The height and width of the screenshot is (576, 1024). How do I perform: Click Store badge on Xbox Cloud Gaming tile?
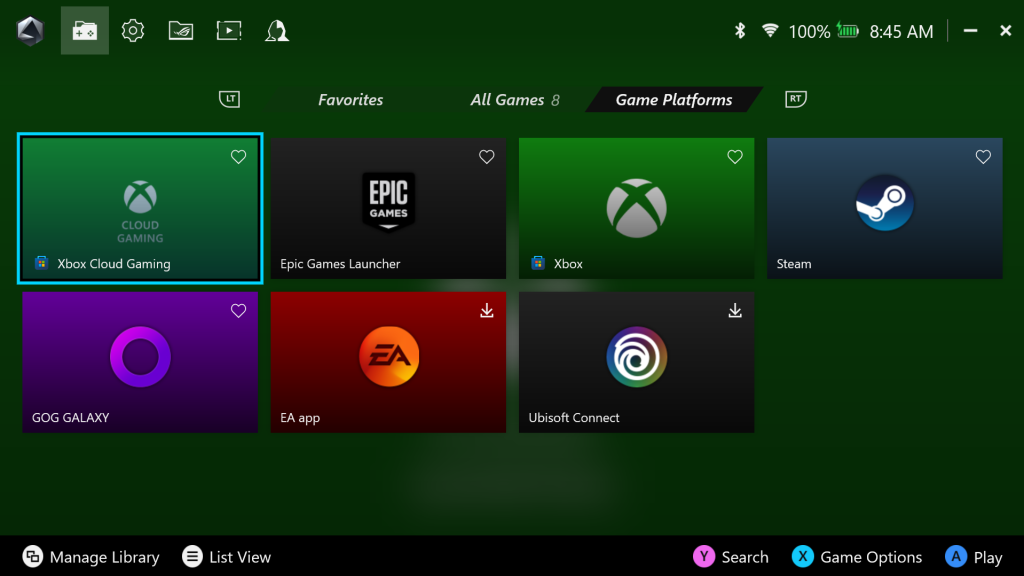point(41,263)
